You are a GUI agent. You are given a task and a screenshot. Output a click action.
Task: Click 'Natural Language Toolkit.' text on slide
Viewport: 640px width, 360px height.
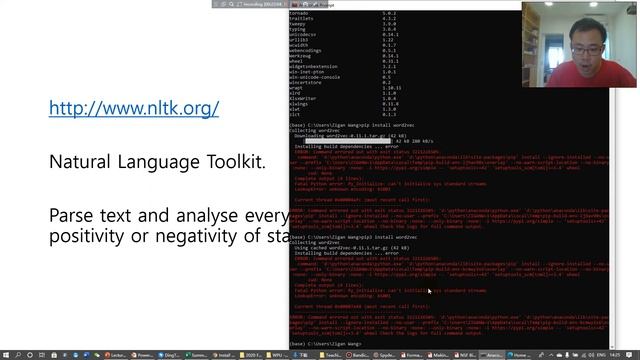tap(158, 162)
